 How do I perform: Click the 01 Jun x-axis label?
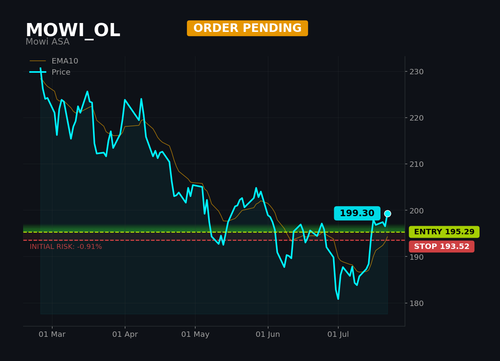(x=268, y=334)
